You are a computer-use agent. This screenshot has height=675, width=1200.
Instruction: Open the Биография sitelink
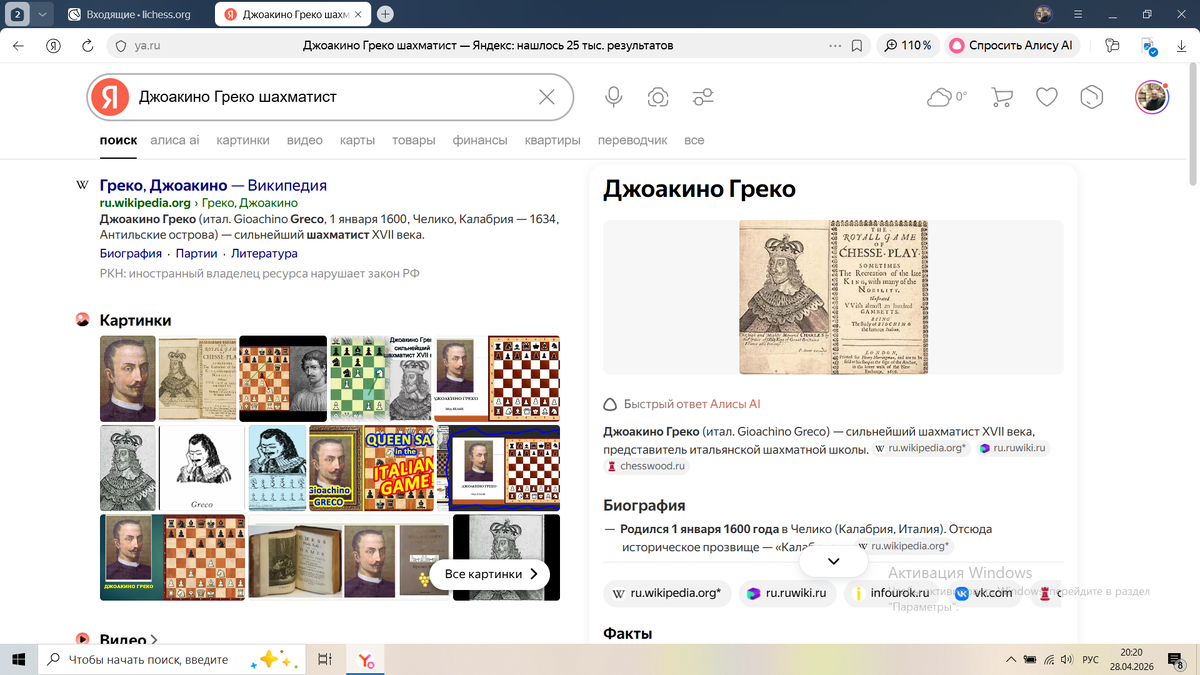(131, 254)
